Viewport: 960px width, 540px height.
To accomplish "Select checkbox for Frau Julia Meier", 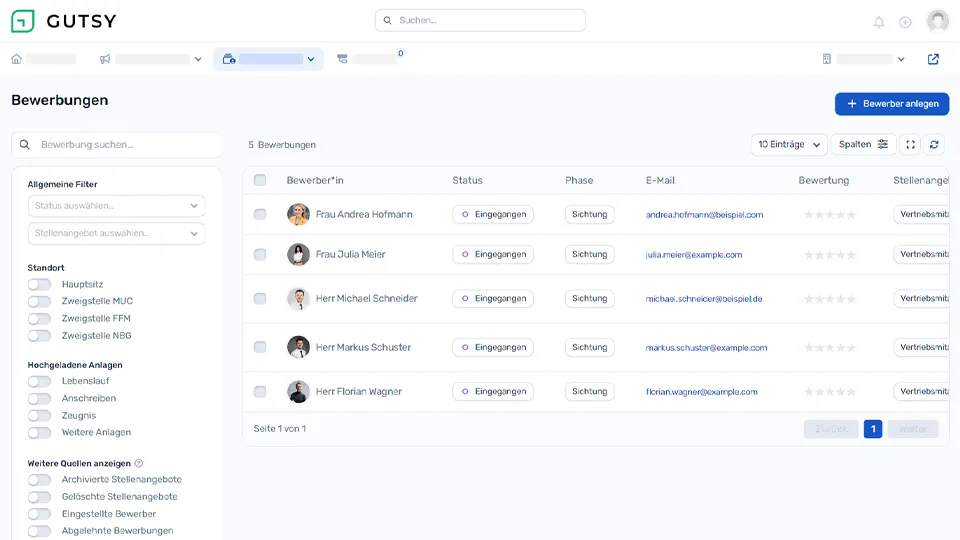I will [x=260, y=254].
